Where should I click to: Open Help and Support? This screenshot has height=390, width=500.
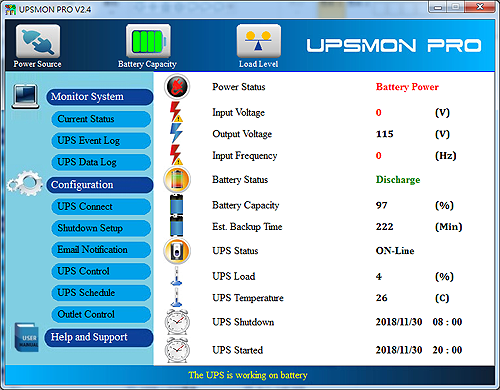(99, 337)
